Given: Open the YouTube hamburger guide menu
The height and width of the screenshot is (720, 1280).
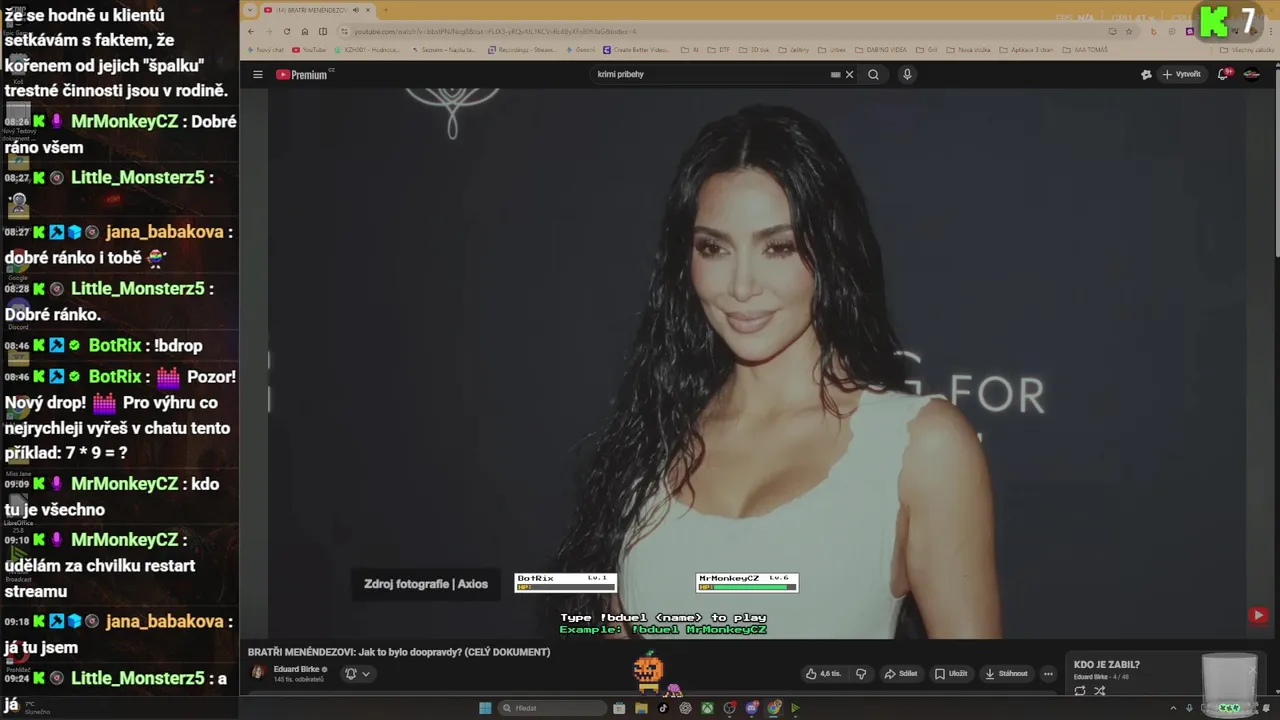Looking at the screenshot, I should pyautogui.click(x=257, y=75).
